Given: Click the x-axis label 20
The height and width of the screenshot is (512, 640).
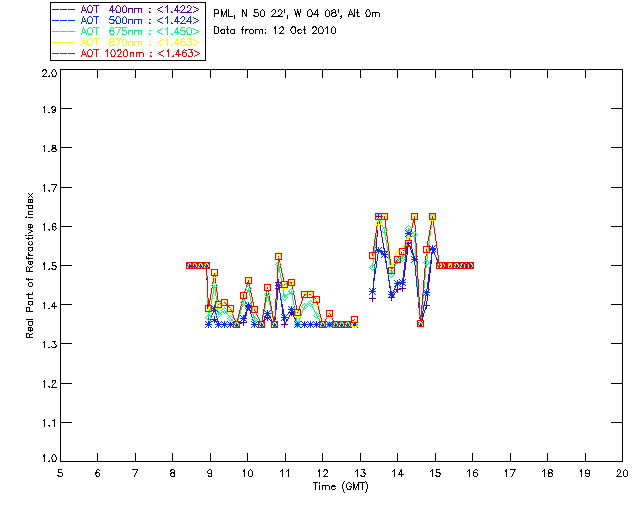Looking at the screenshot, I should [x=622, y=473].
